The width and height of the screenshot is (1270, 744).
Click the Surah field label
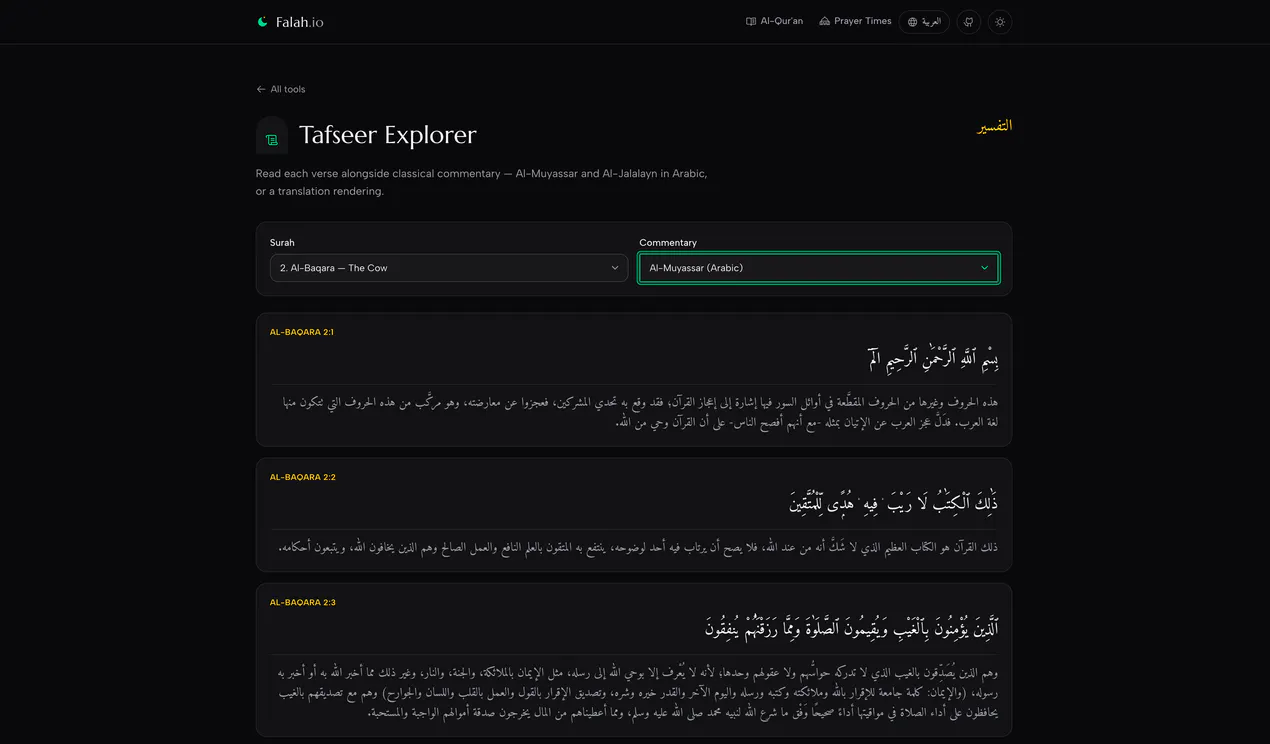click(282, 242)
